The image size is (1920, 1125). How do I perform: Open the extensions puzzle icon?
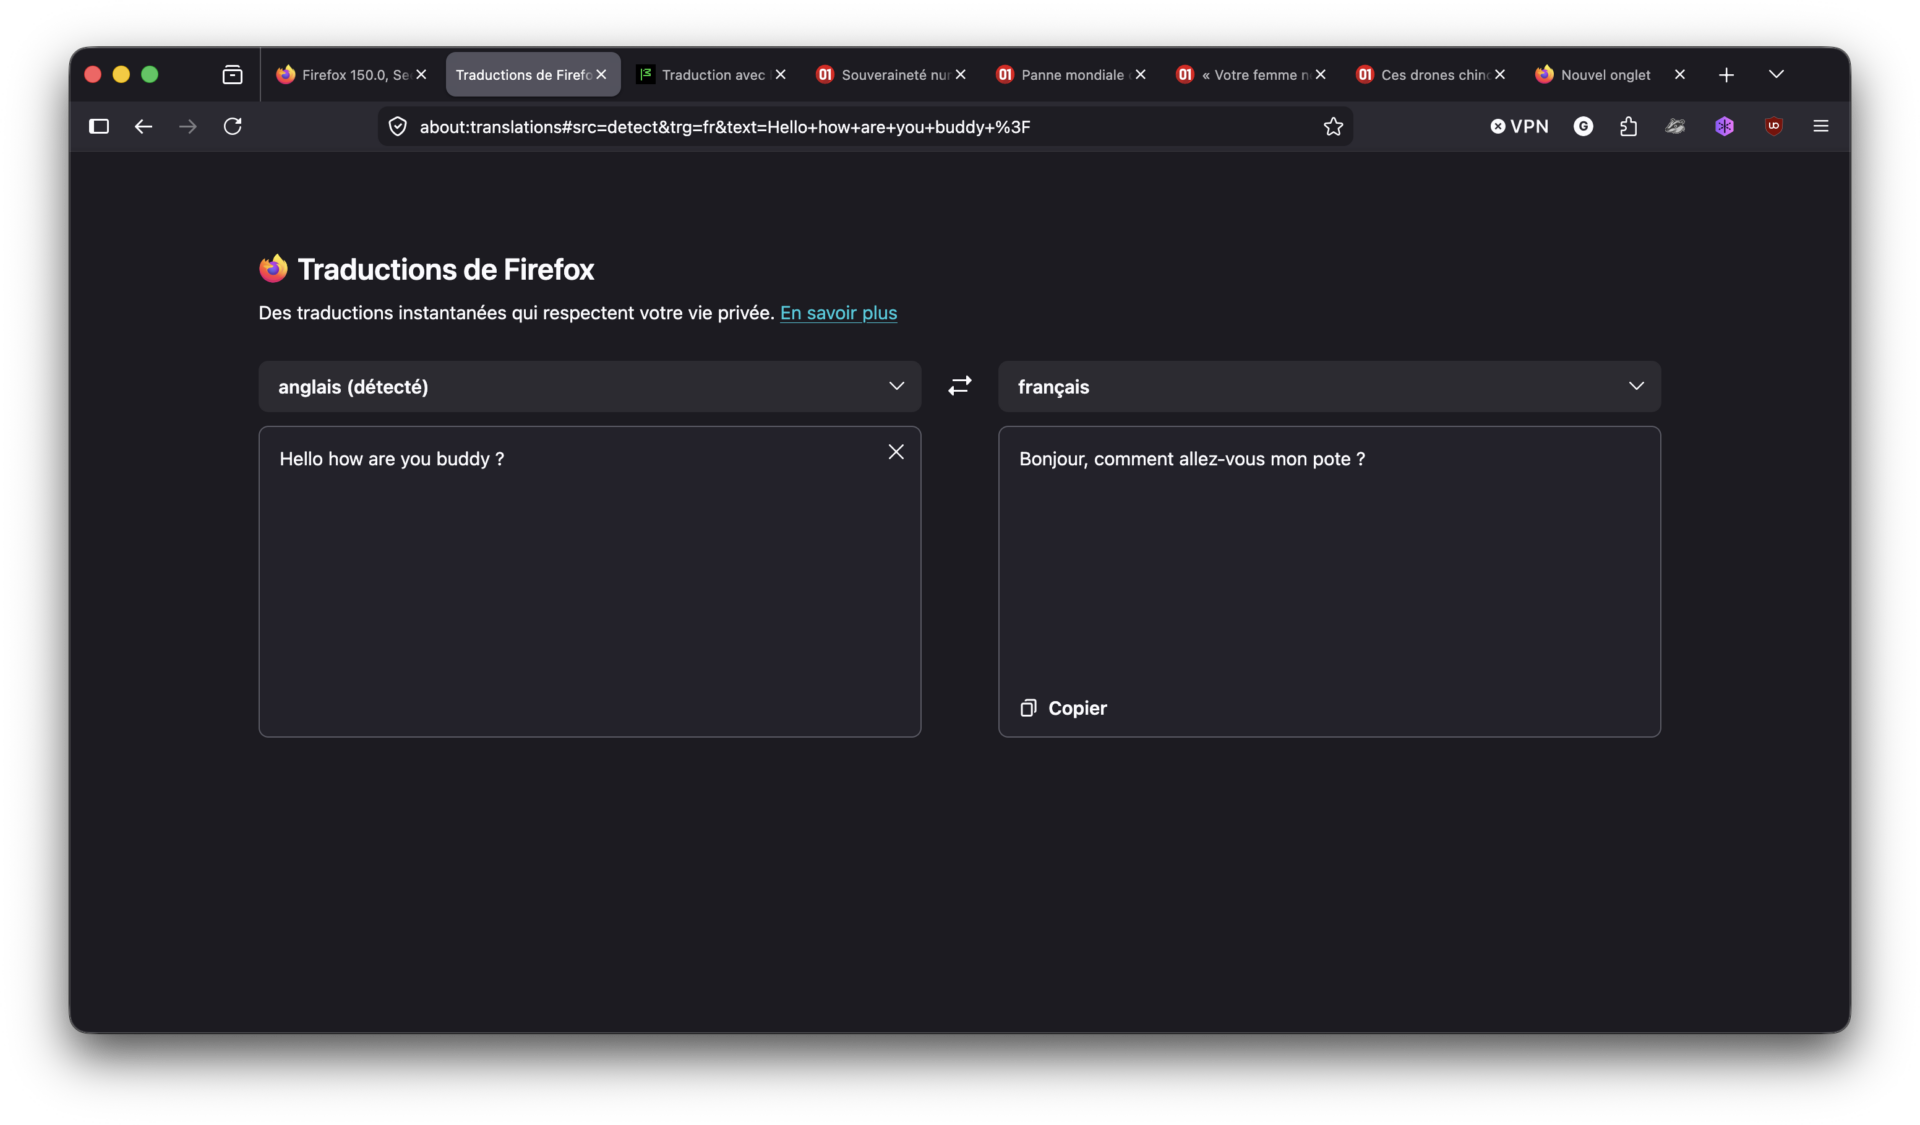tap(1628, 127)
